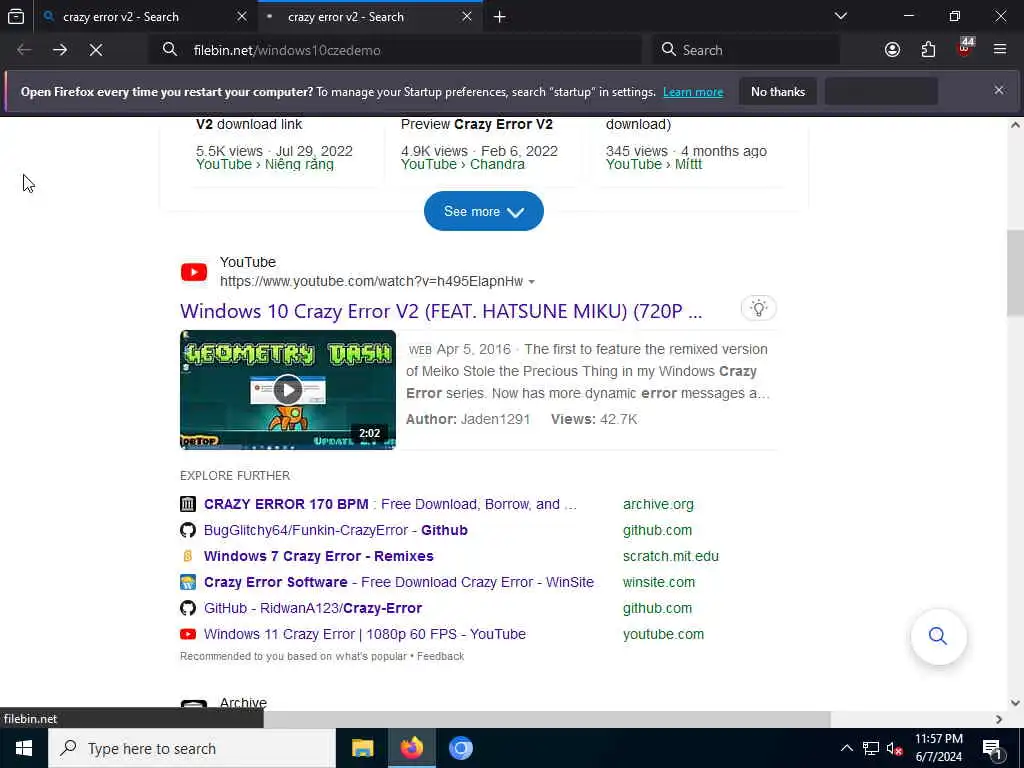Open the Firefox hamburger application menu

pyautogui.click(x=1000, y=50)
